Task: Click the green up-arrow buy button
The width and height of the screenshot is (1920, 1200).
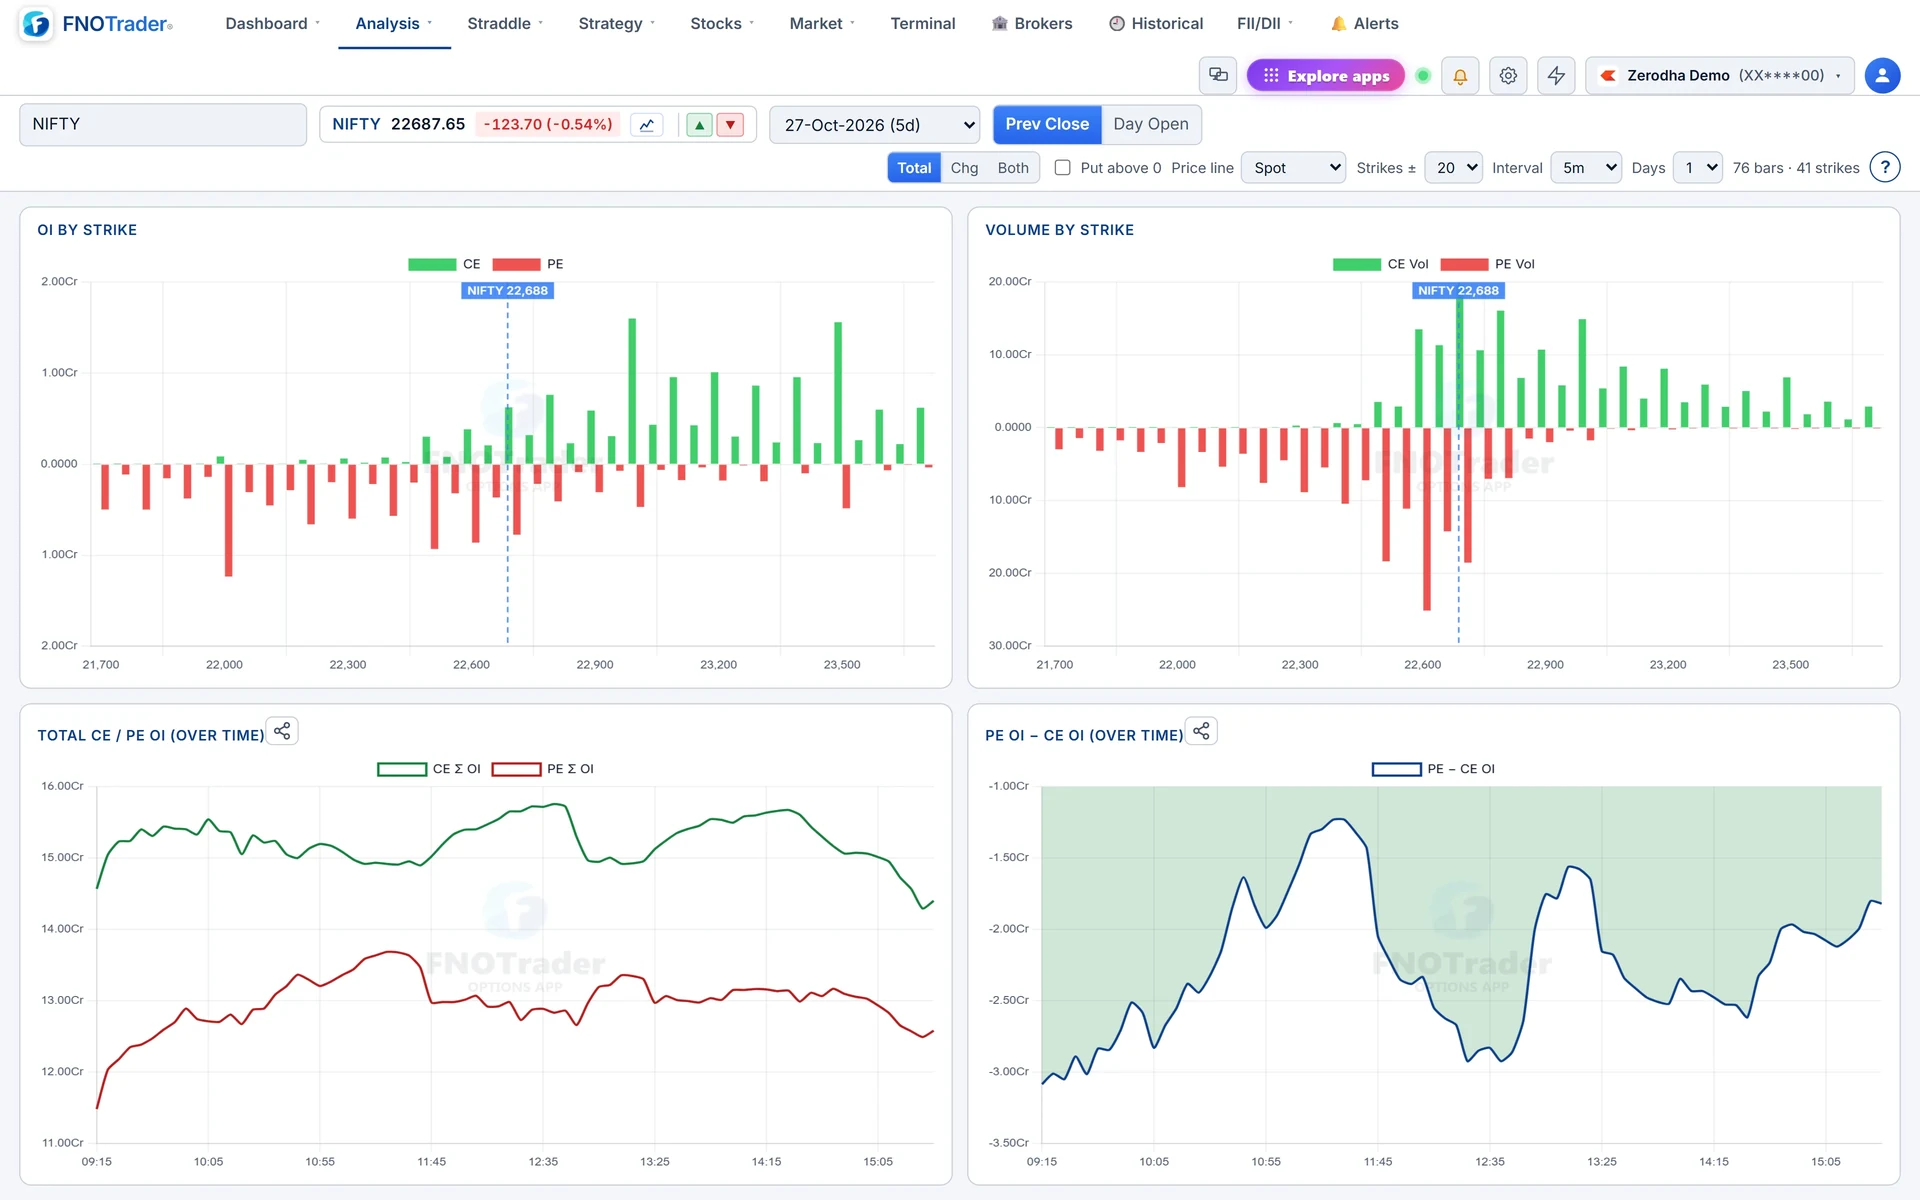Action: point(700,125)
